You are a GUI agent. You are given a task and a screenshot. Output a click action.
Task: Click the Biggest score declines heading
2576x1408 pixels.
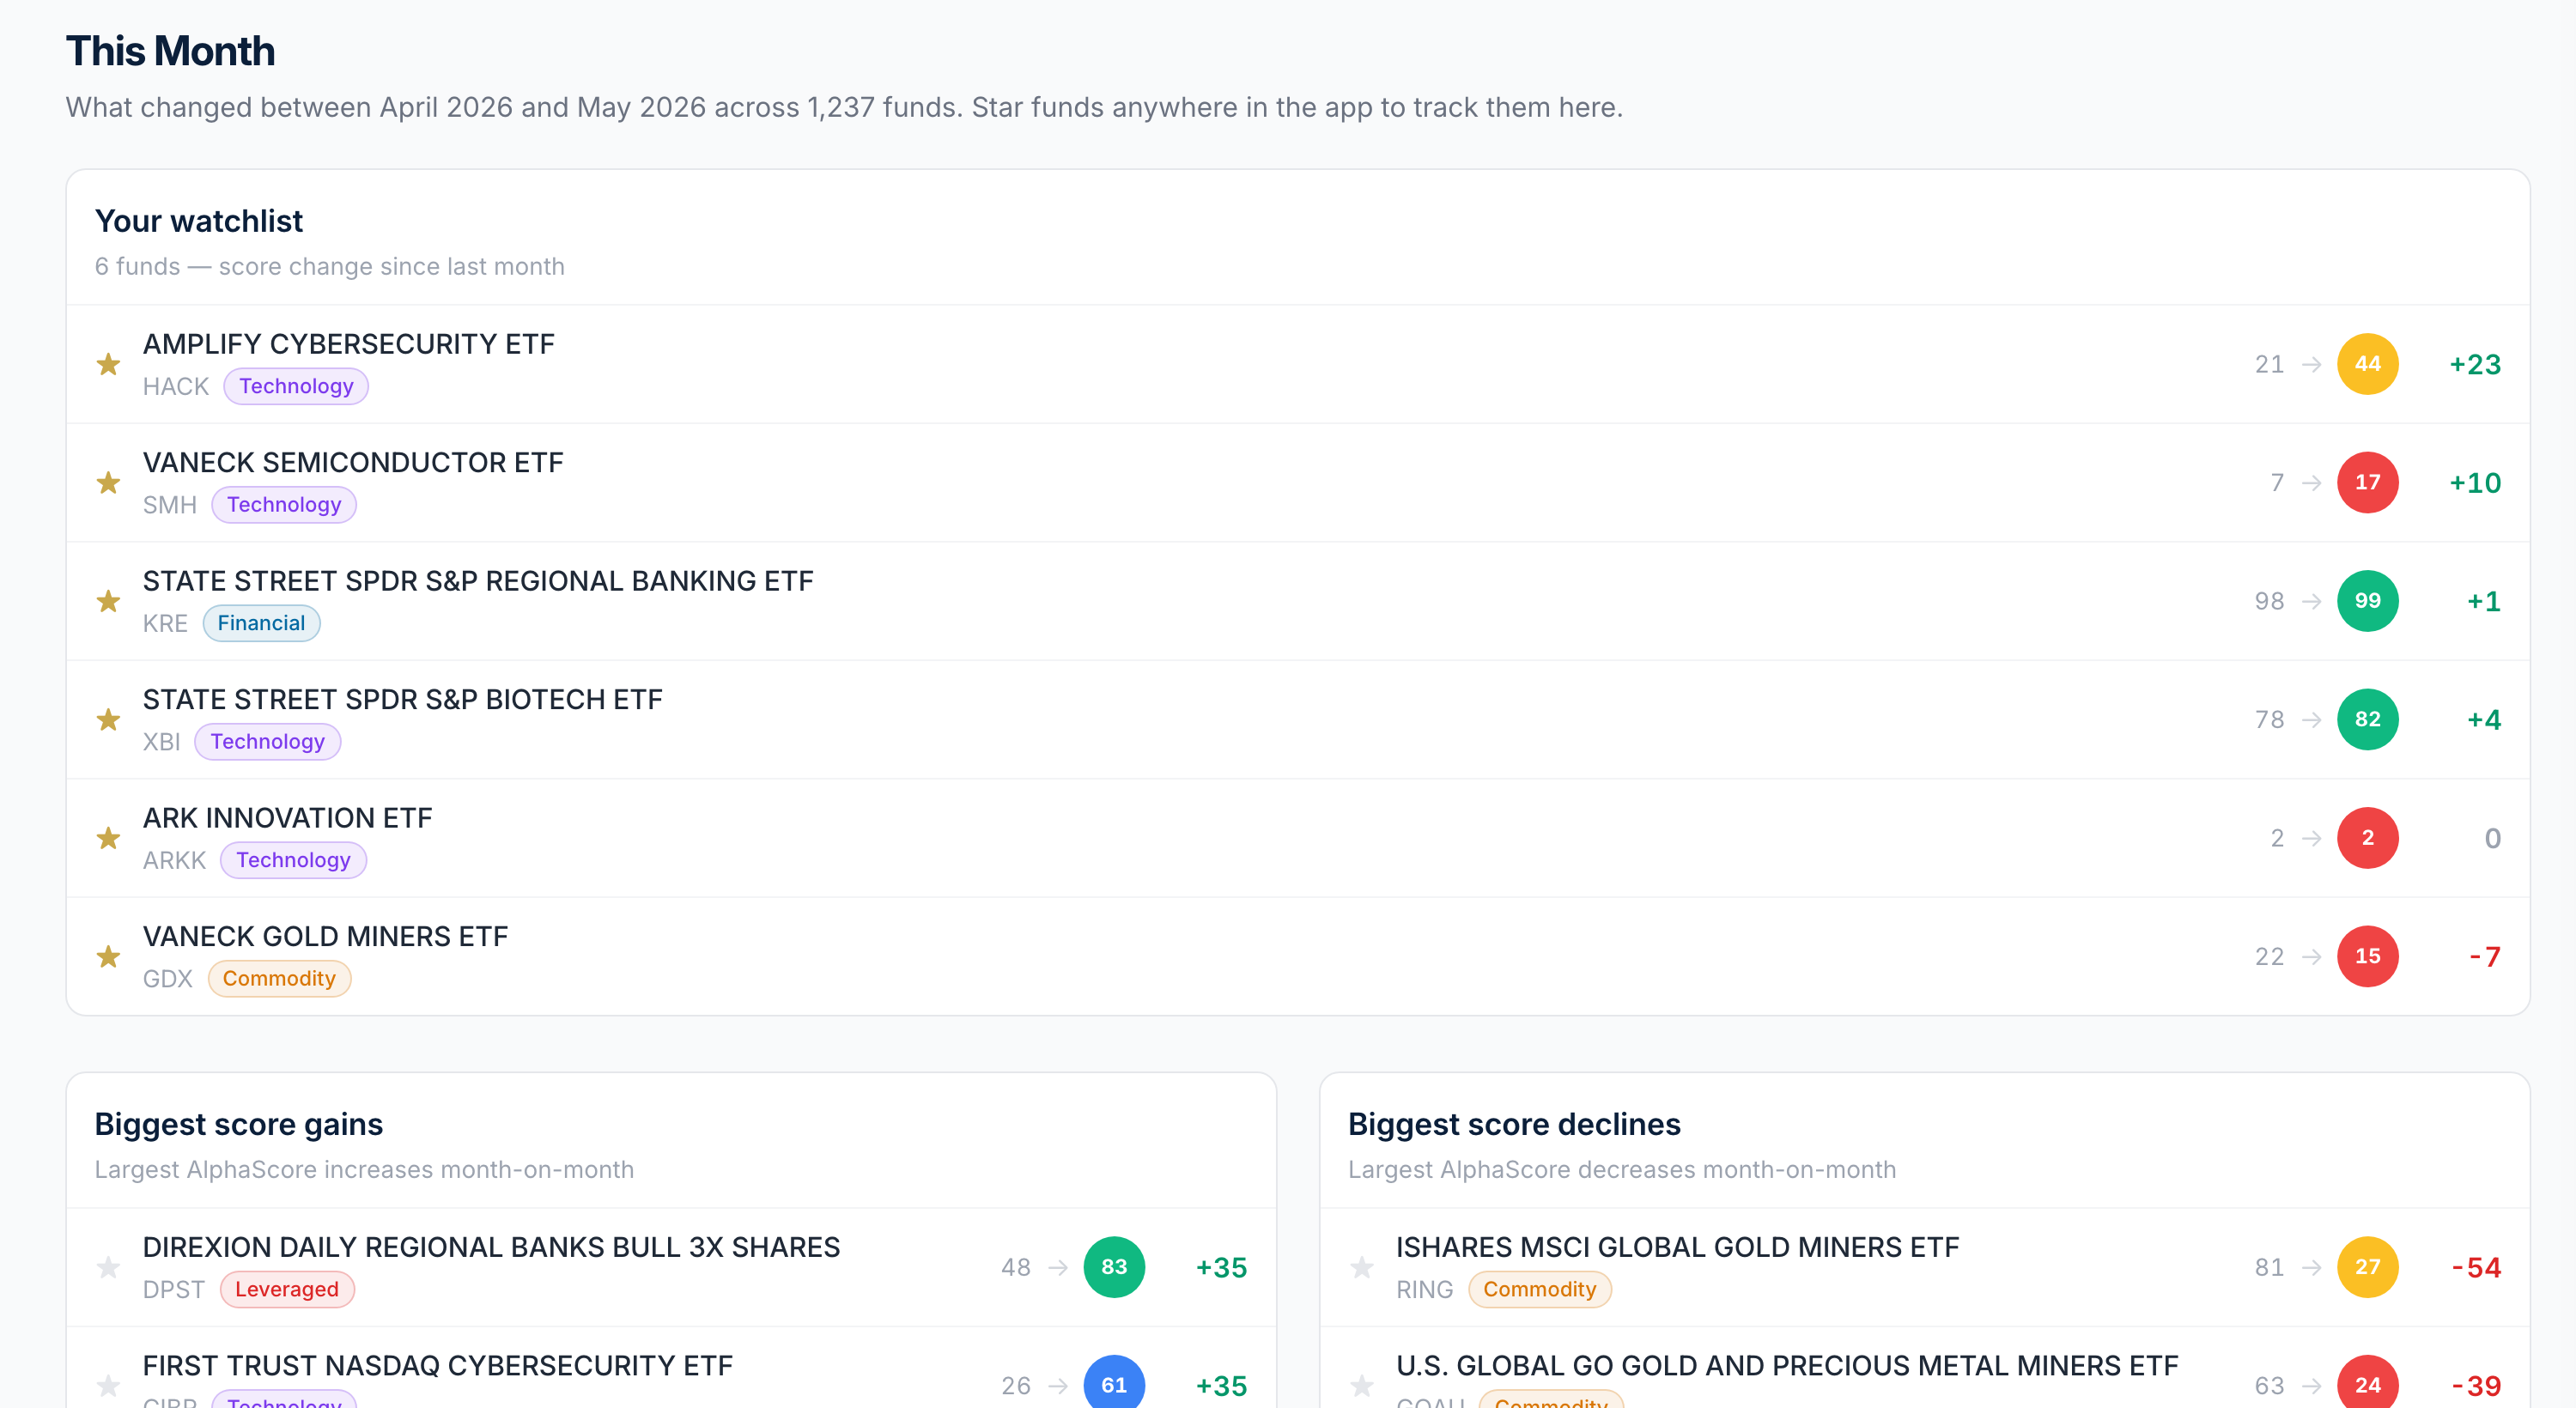point(1514,1125)
